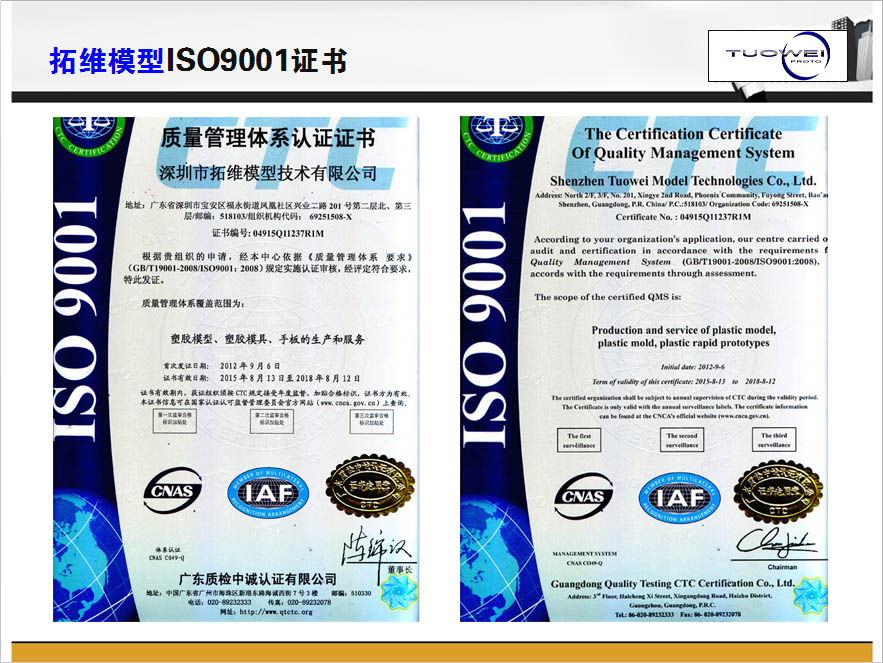Click the slide title 拓维模型ISO9001证书
This screenshot has width=883, height=663.
[198, 61]
